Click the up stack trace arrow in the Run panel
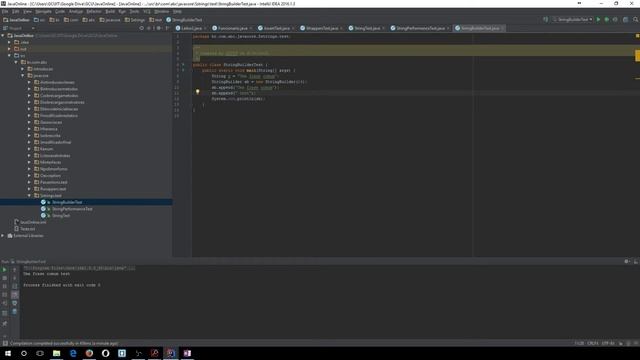The image size is (640, 360). click(x=15, y=270)
